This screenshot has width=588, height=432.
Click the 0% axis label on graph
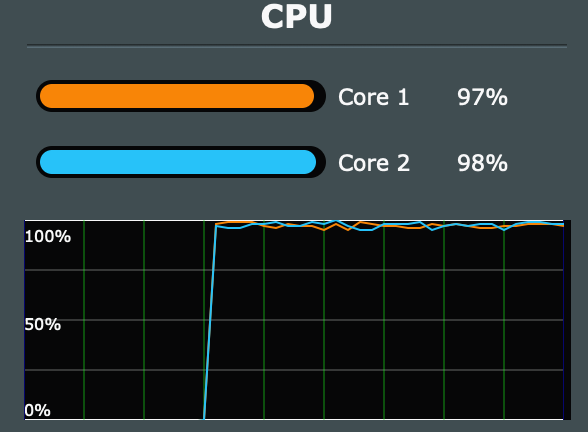pos(38,411)
